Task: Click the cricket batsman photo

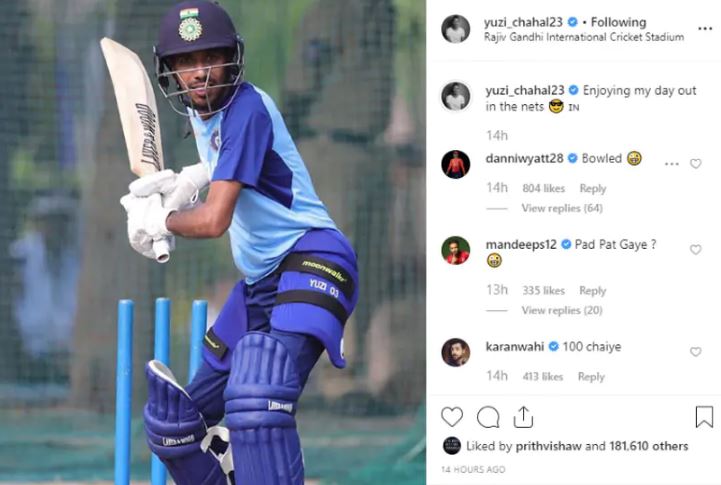Action: tap(213, 242)
